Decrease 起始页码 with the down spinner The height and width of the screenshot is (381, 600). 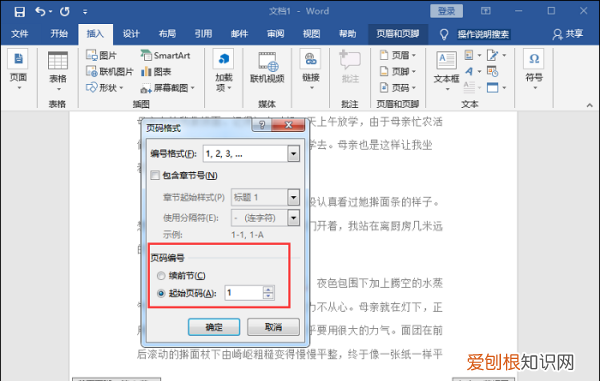(x=268, y=296)
